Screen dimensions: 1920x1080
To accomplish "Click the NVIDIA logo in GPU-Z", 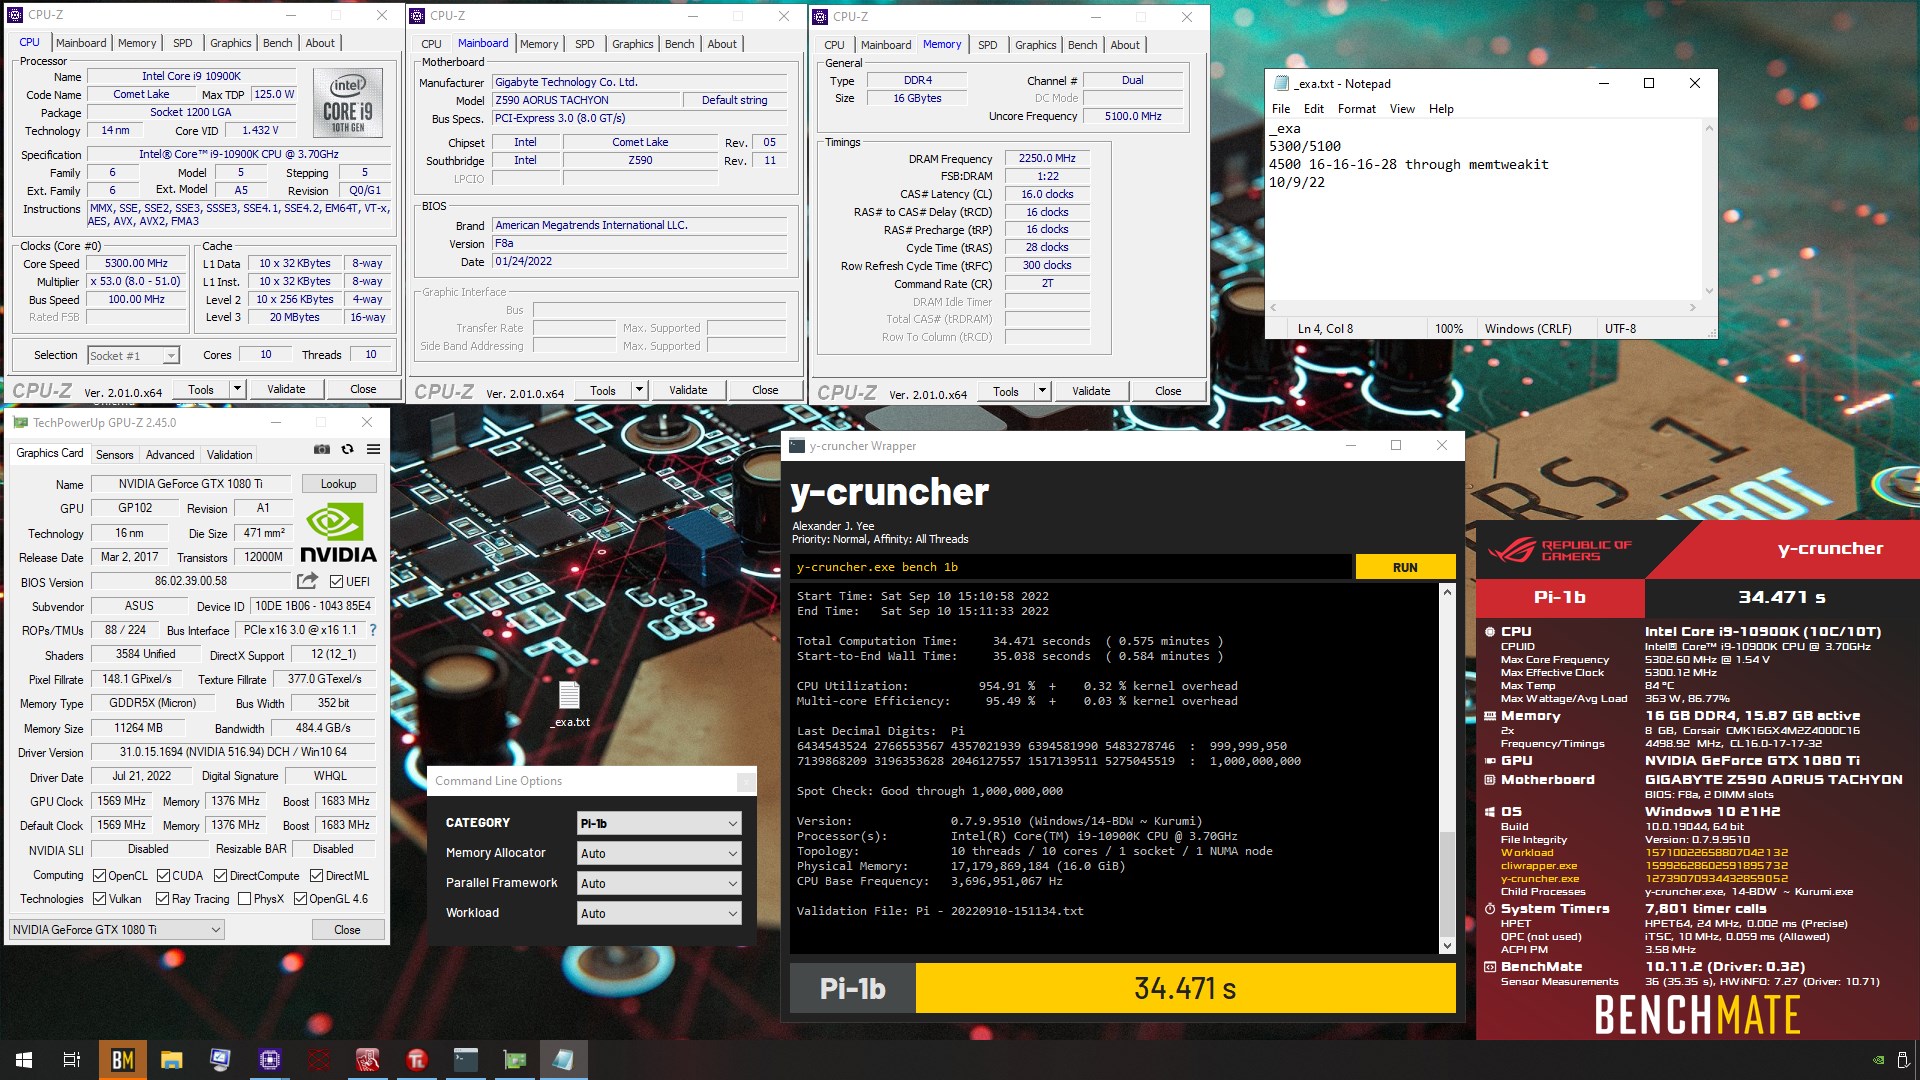I will [338, 534].
